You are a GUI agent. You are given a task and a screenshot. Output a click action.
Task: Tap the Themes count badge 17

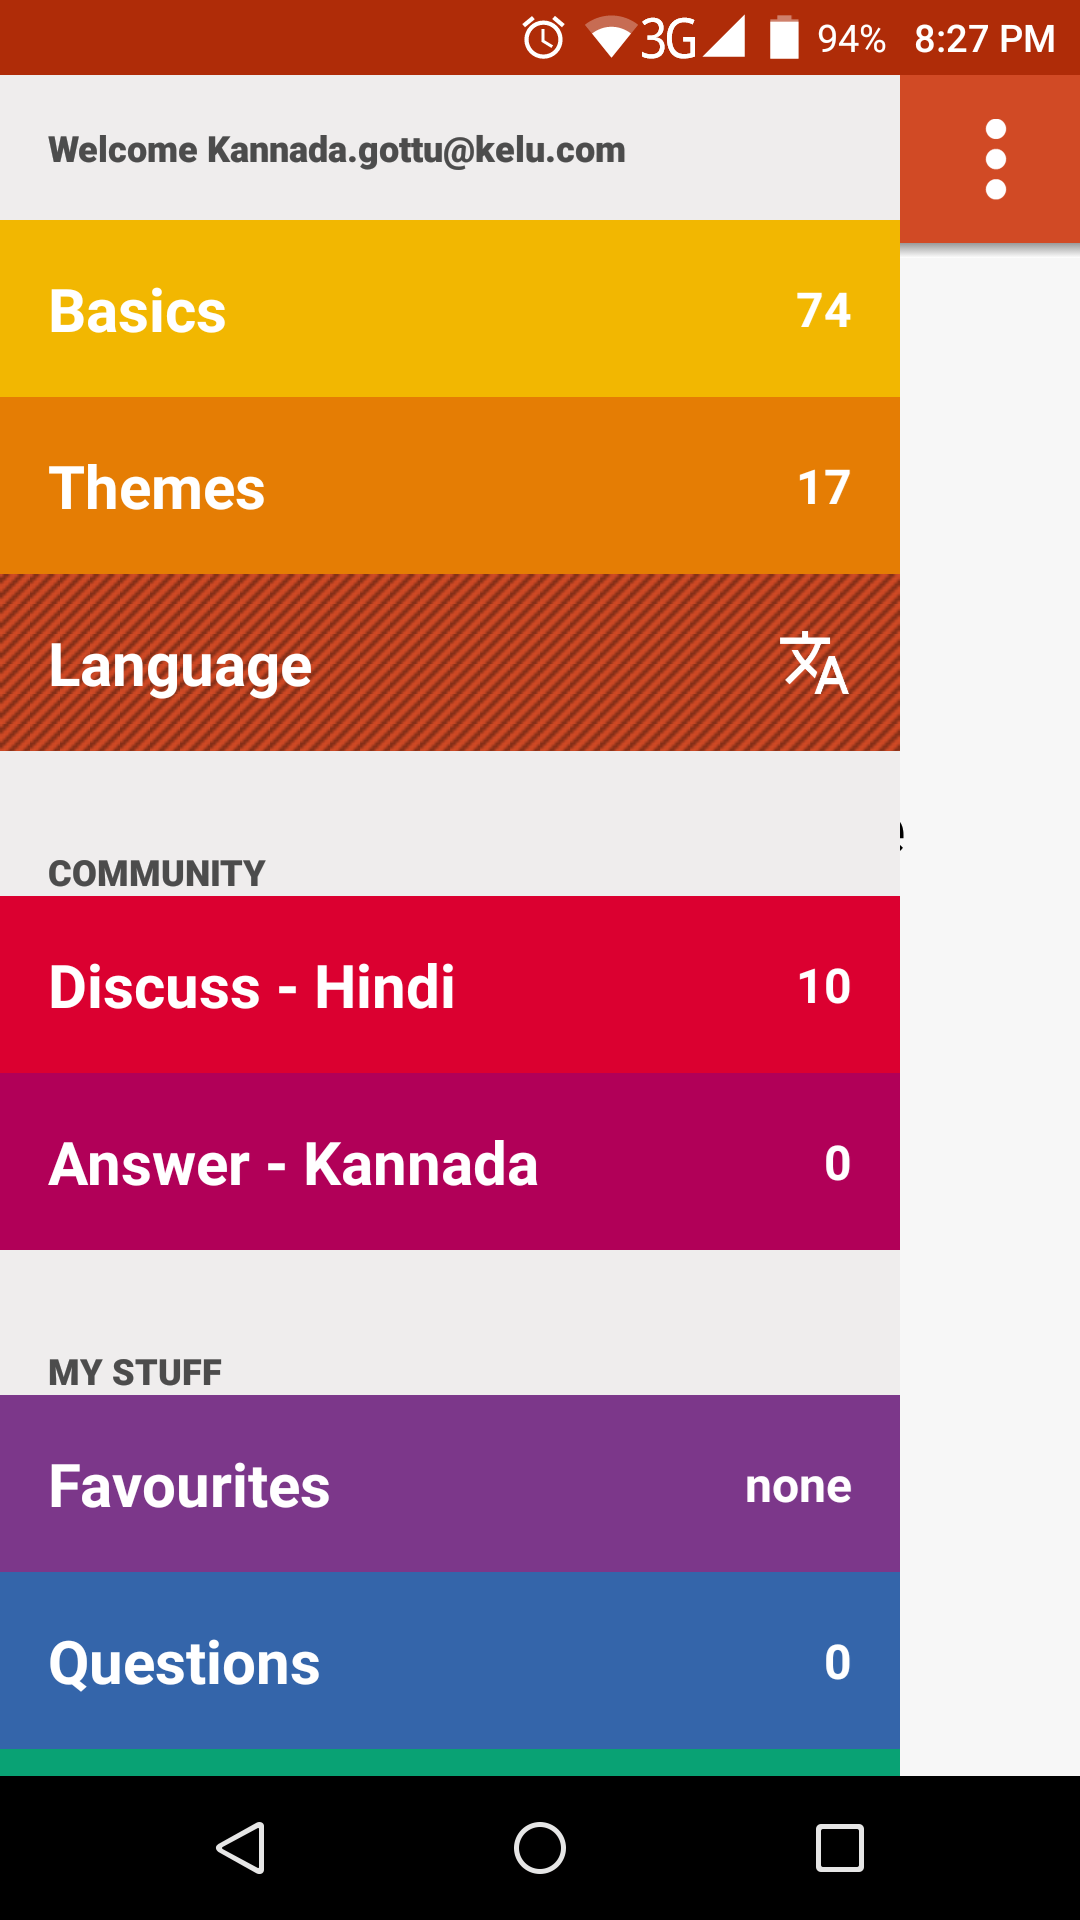(x=823, y=488)
